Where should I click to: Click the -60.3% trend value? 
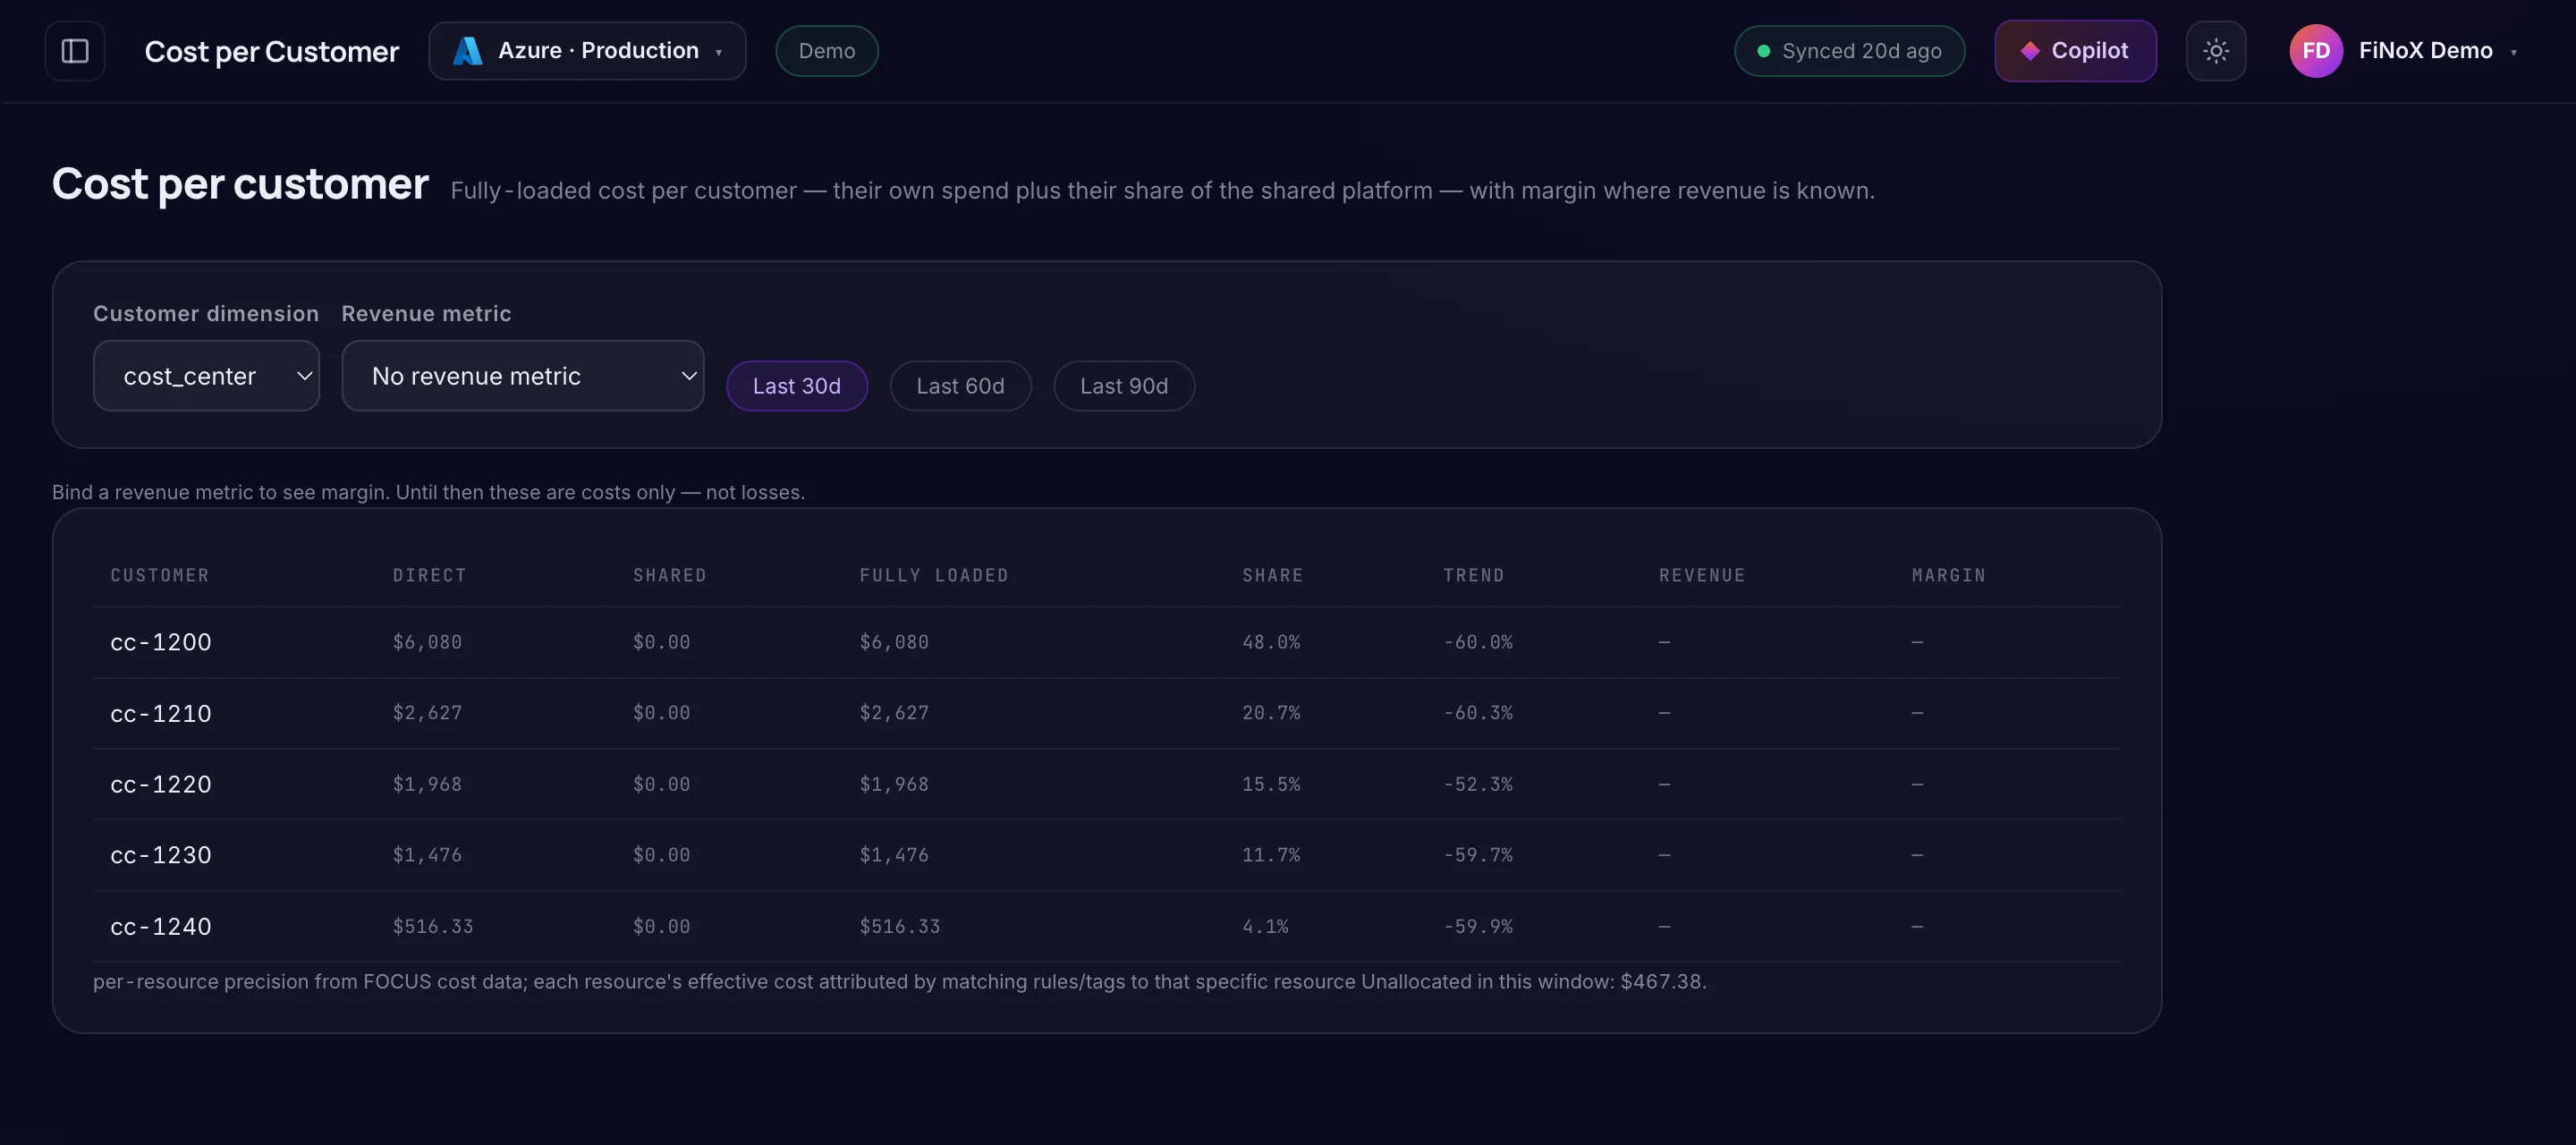(1478, 713)
